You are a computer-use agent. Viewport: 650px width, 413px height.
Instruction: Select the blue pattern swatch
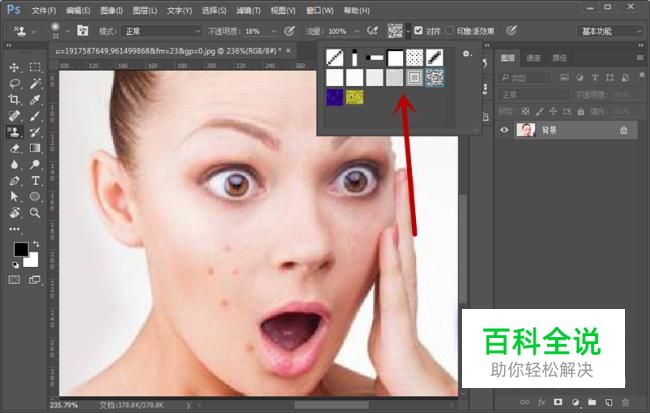(334, 96)
